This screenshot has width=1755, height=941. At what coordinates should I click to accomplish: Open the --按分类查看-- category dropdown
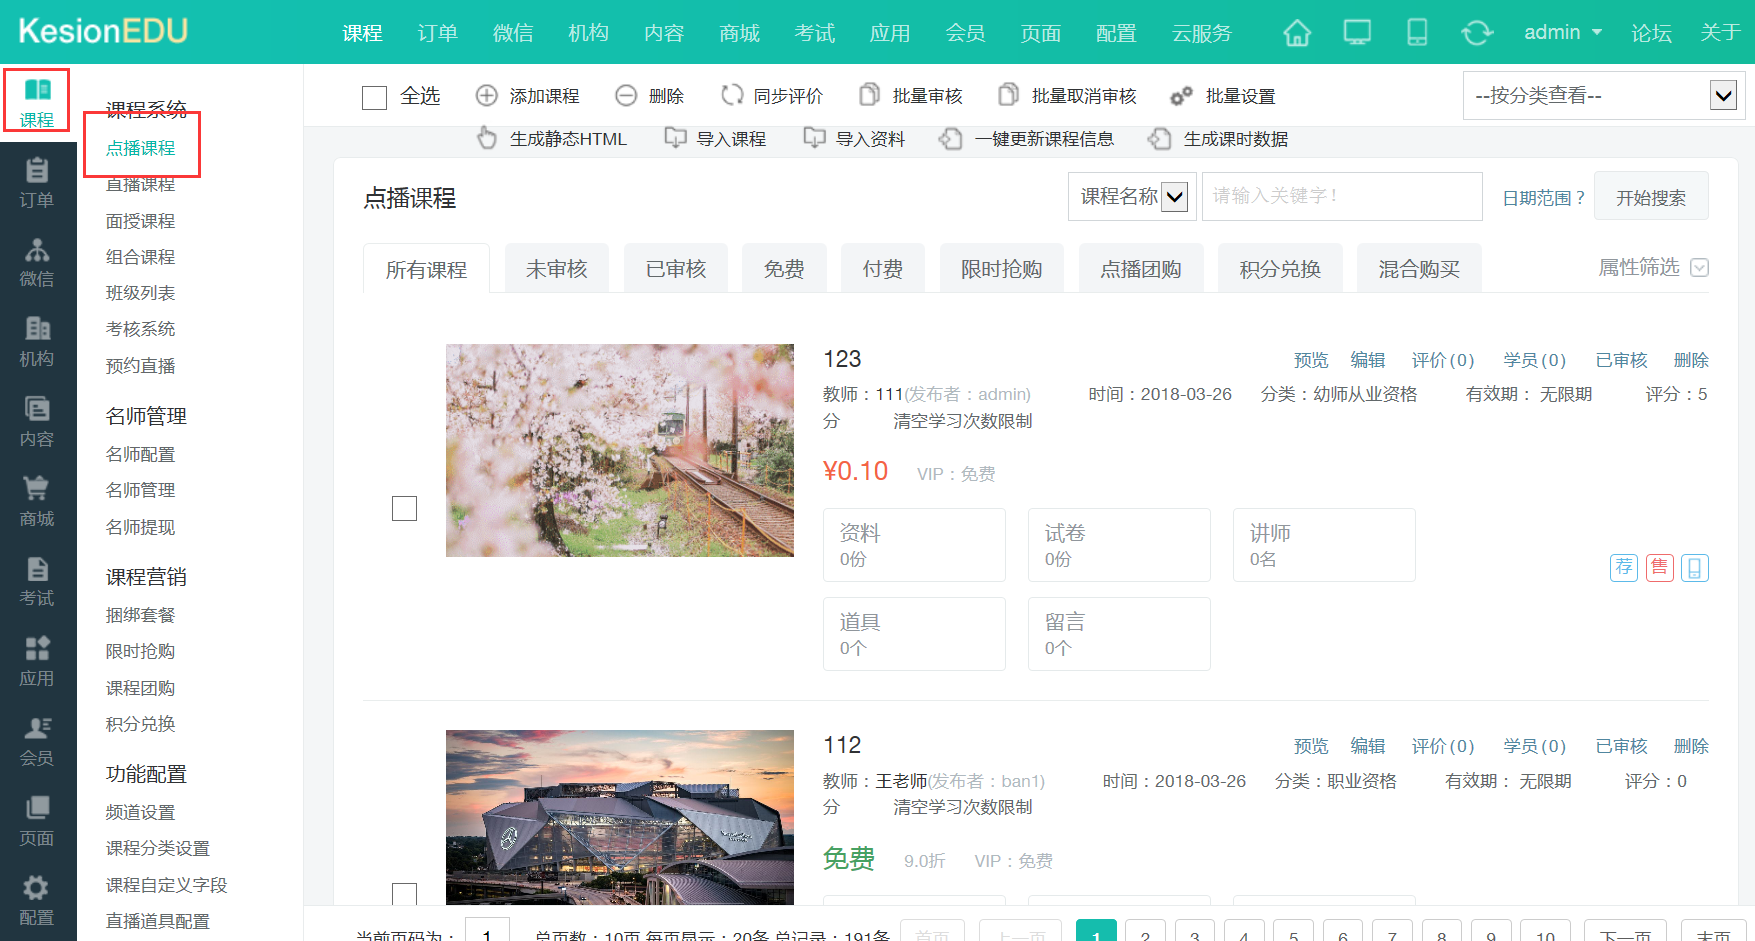click(x=1601, y=95)
